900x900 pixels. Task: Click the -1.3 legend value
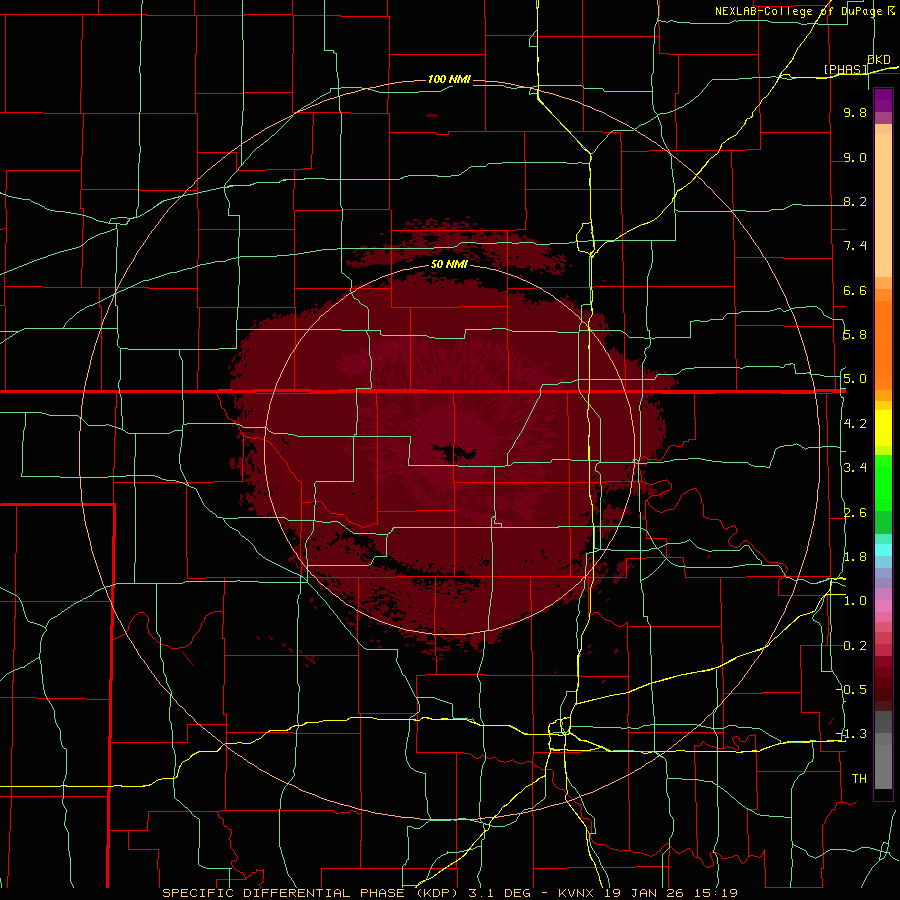pos(854,734)
